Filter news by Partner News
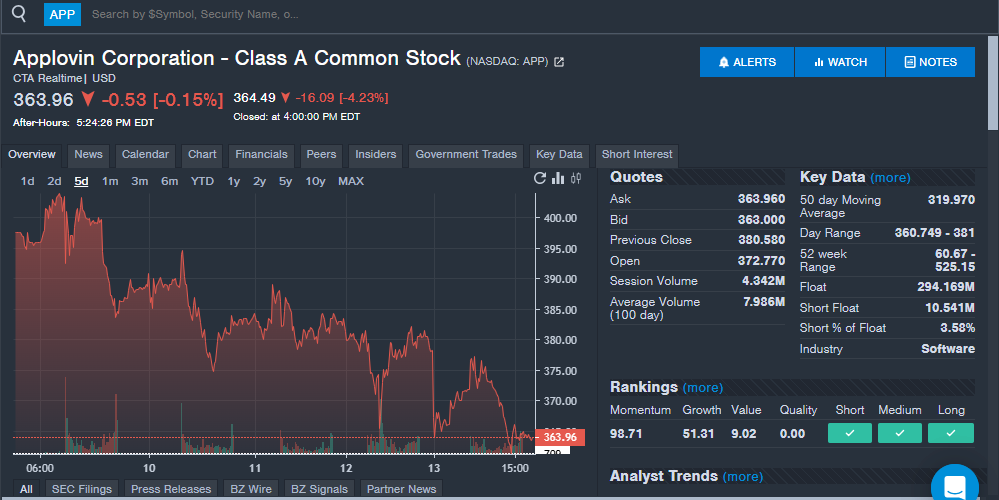The height and width of the screenshot is (500, 999). click(401, 489)
